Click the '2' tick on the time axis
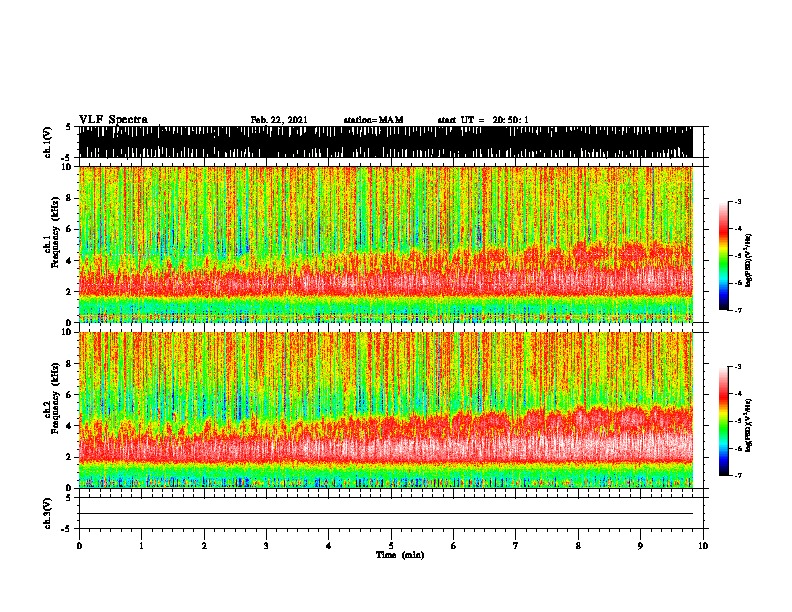 click(x=204, y=545)
